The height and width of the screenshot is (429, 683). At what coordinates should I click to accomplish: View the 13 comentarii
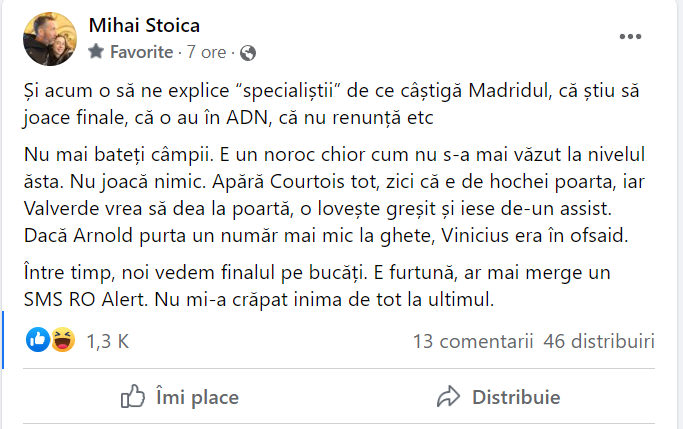tap(471, 341)
